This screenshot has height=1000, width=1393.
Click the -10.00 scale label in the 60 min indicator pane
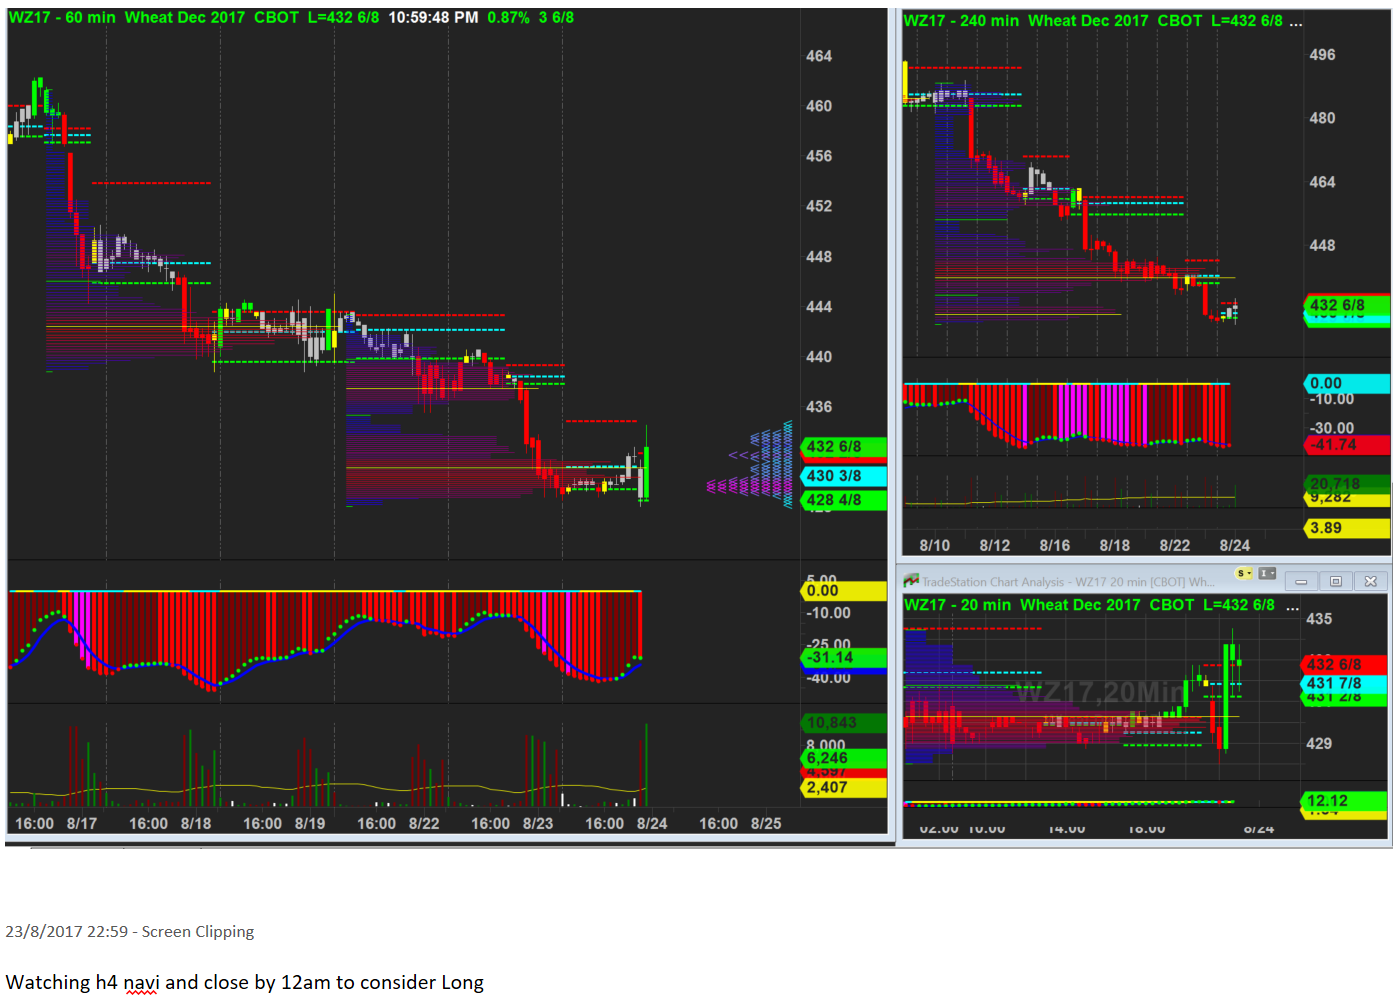pyautogui.click(x=829, y=613)
